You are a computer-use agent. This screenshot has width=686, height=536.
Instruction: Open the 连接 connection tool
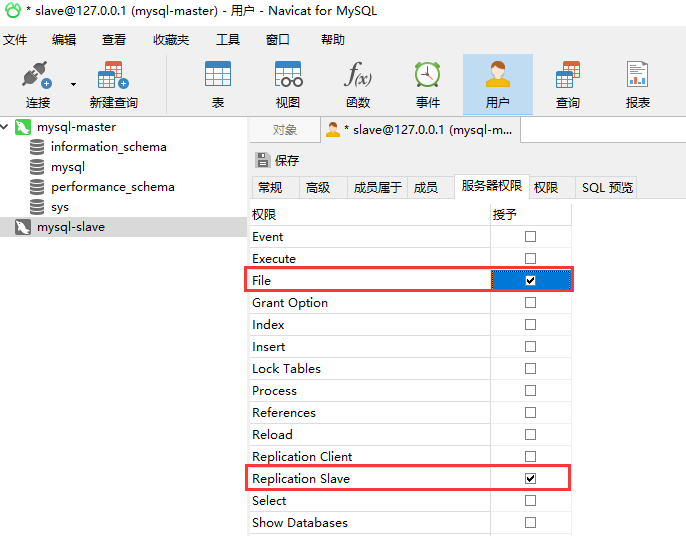pyautogui.click(x=38, y=85)
